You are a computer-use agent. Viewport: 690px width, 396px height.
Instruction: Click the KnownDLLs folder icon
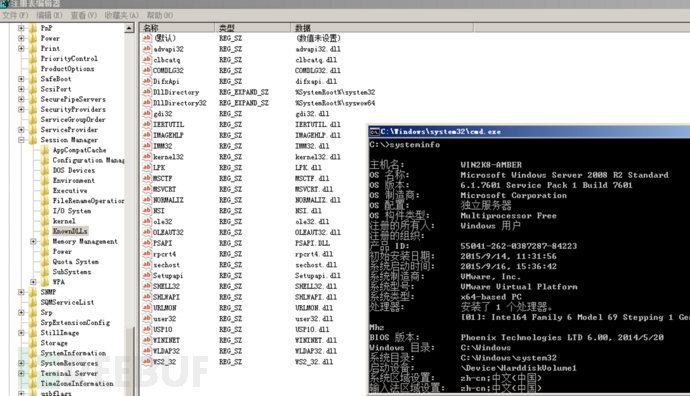click(45, 231)
